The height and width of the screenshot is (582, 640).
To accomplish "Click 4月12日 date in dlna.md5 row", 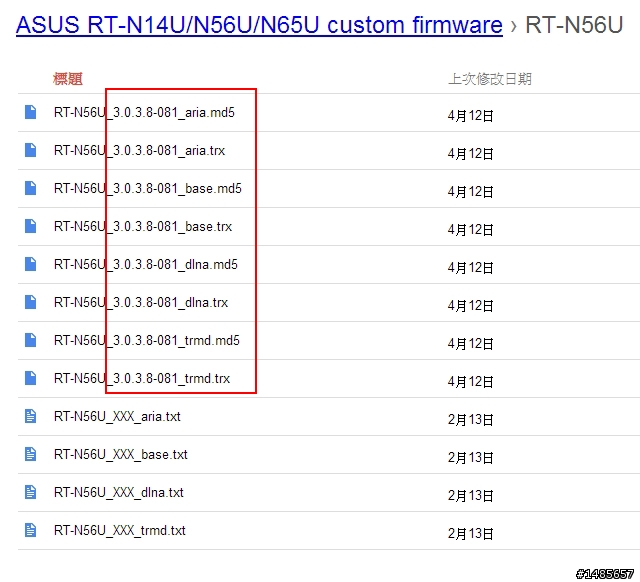I will click(x=471, y=267).
